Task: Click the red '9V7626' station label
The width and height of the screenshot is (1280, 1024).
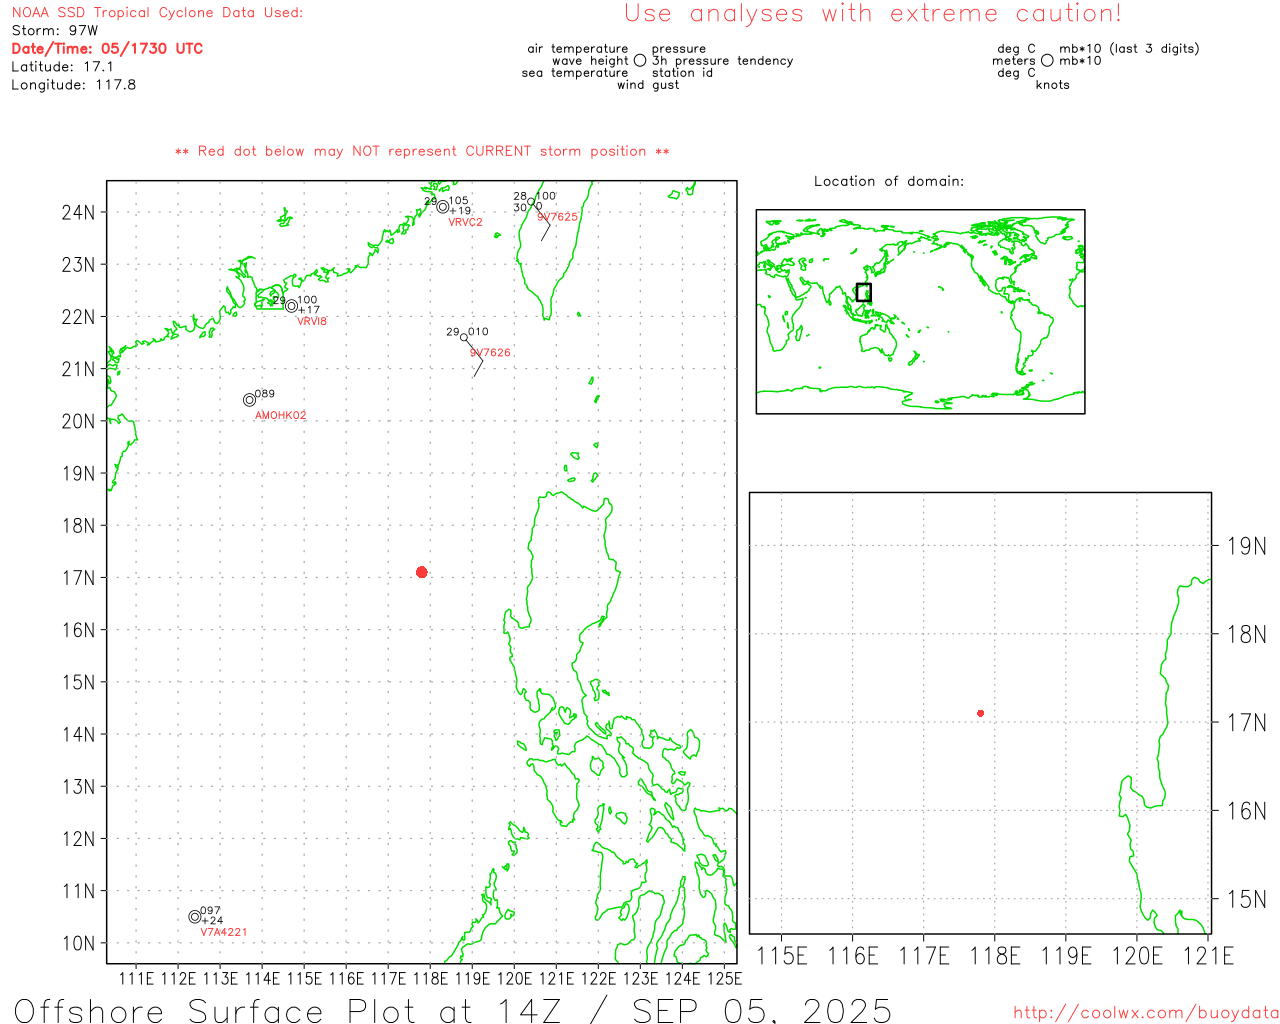Action: tap(490, 353)
